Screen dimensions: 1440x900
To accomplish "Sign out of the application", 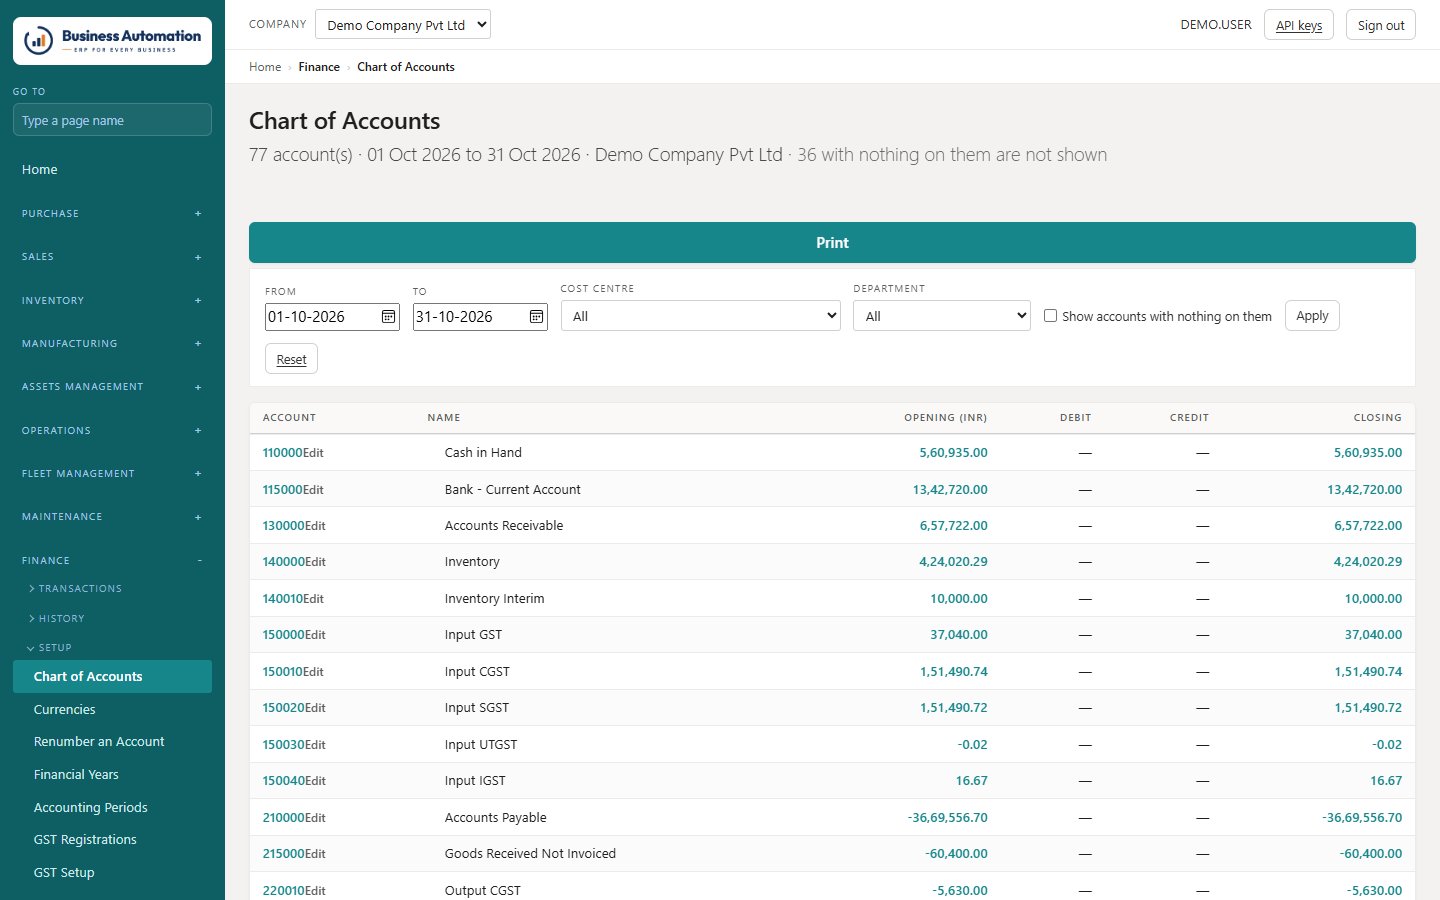I will tap(1381, 25).
